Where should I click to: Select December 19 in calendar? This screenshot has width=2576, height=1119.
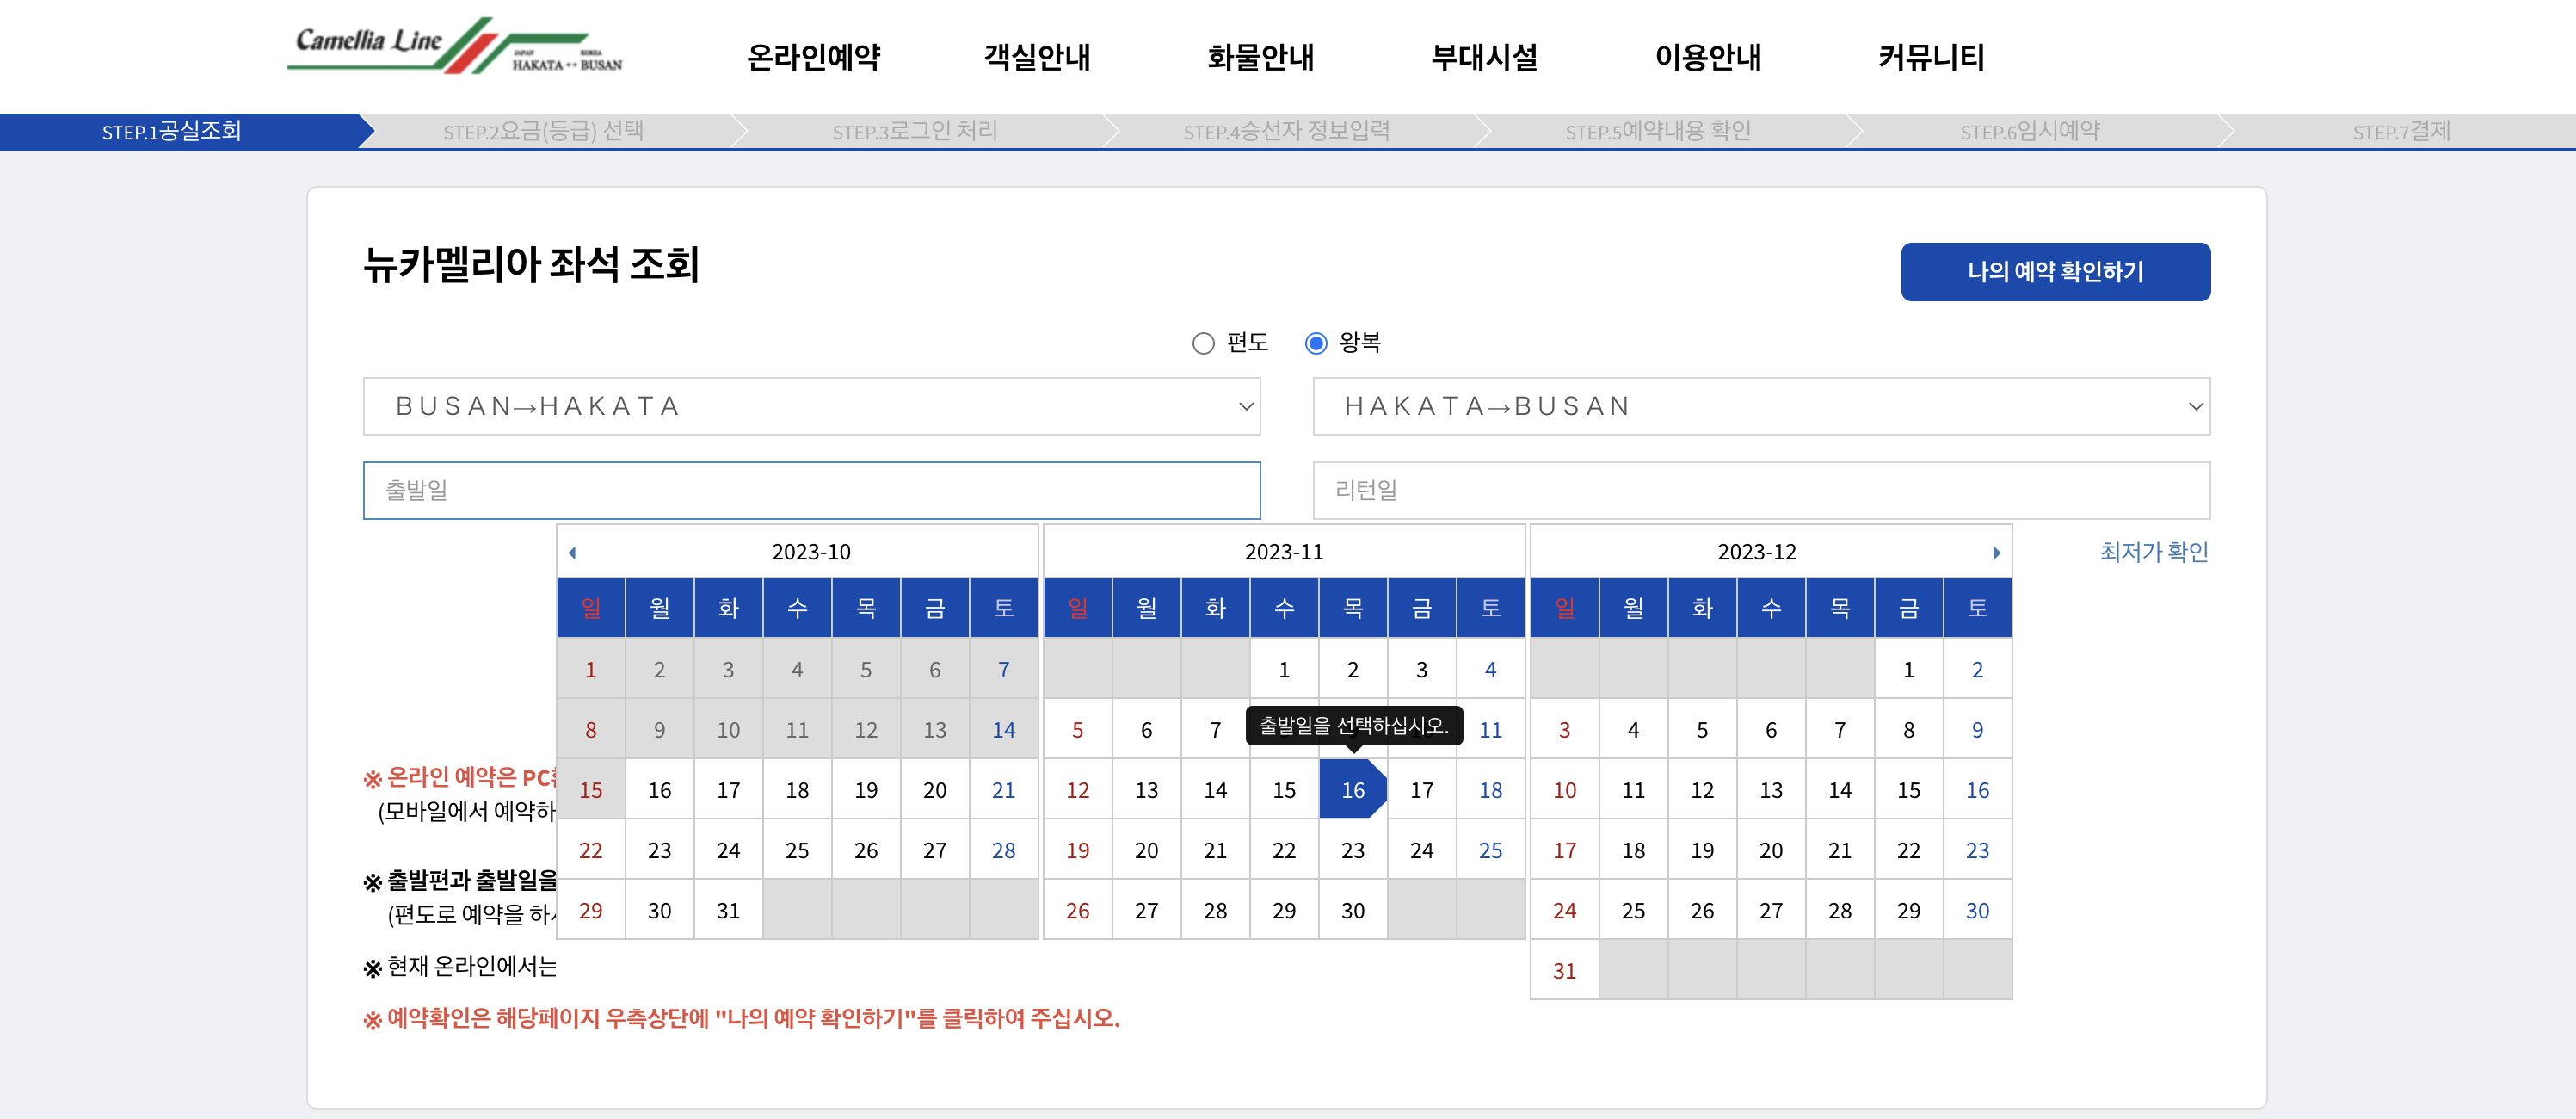pyautogui.click(x=1702, y=850)
